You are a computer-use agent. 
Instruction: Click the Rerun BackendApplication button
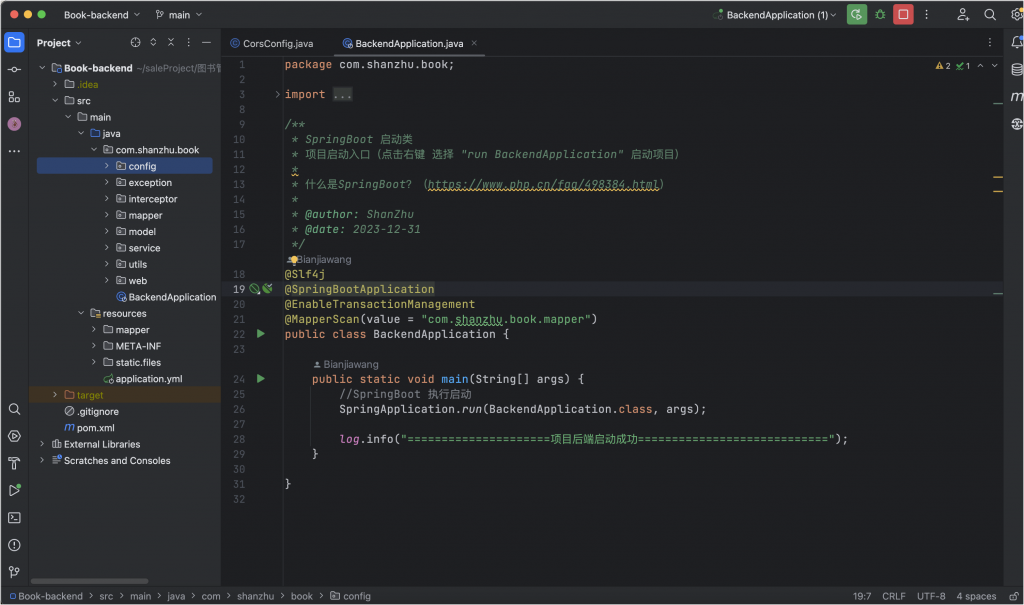tap(856, 15)
